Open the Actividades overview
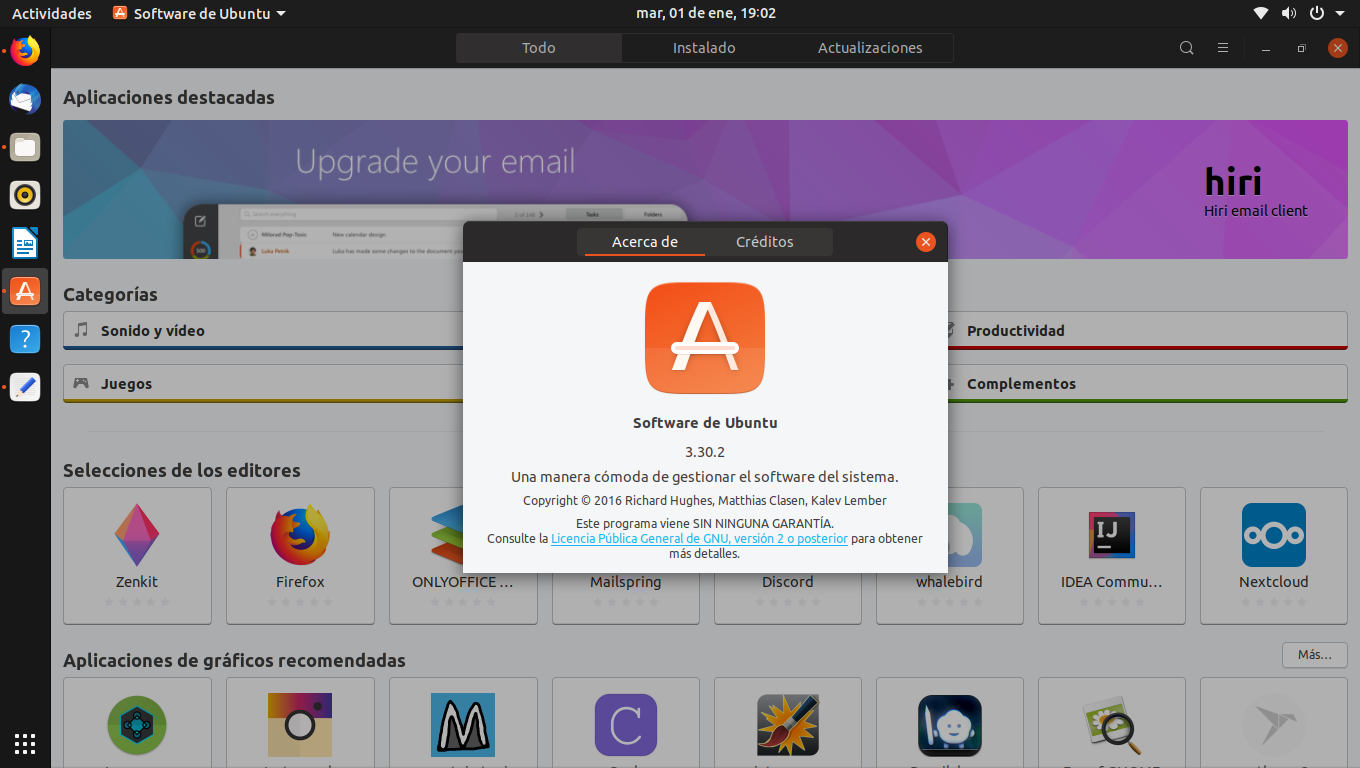The width and height of the screenshot is (1360, 768). click(x=52, y=13)
